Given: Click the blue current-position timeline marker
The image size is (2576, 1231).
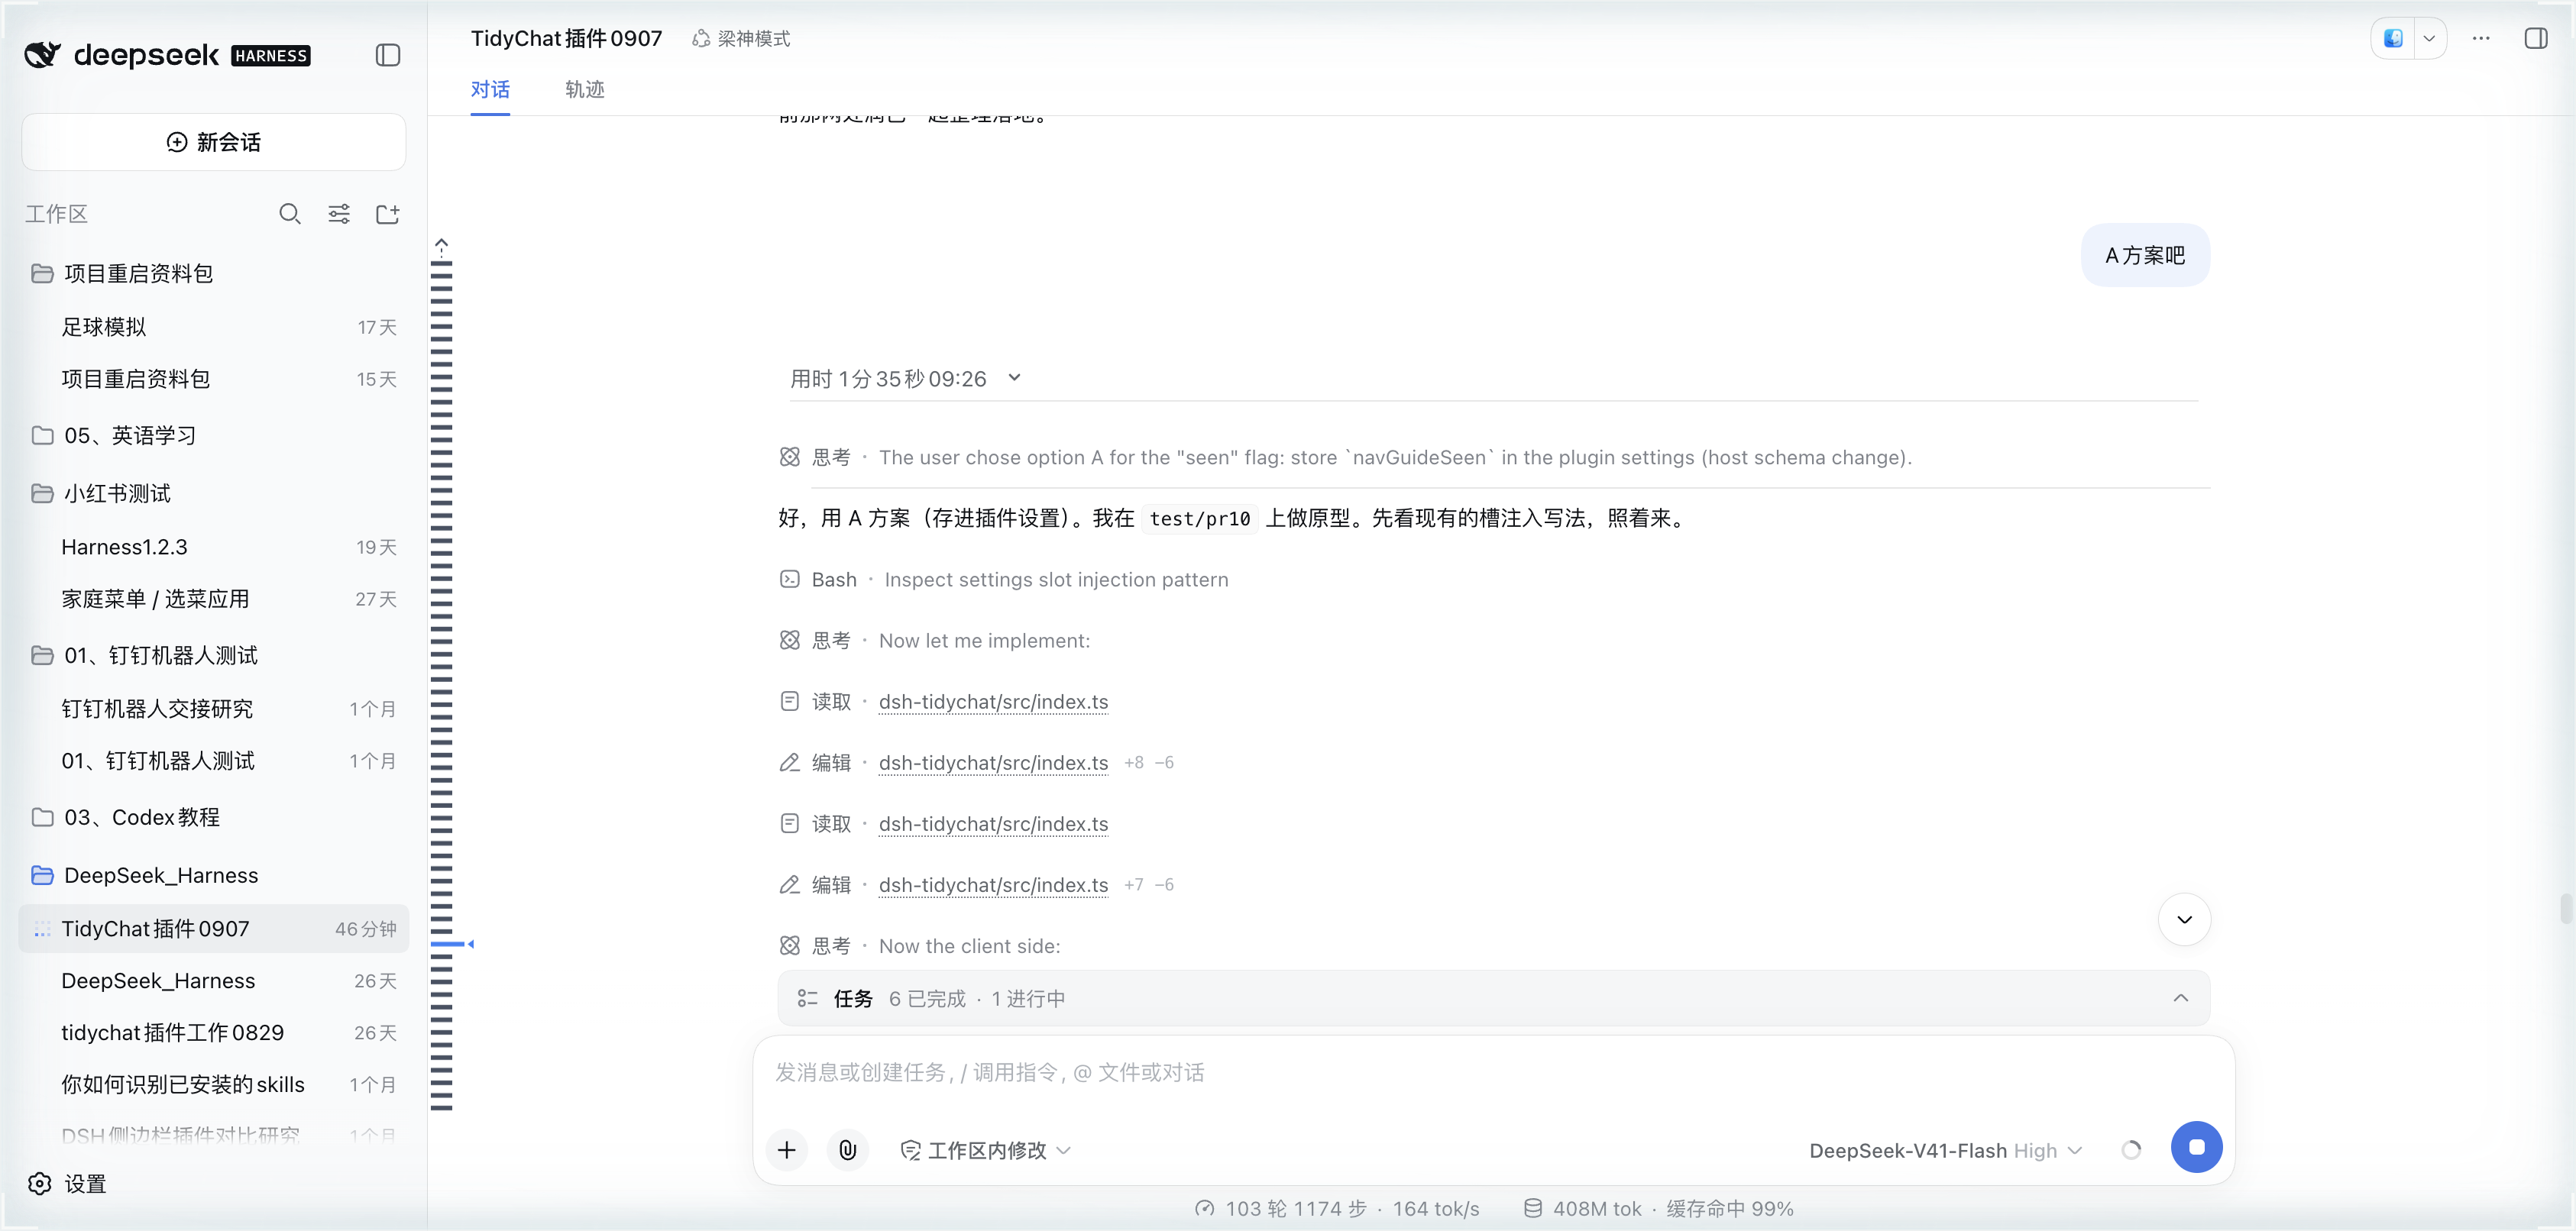Looking at the screenshot, I should (x=451, y=943).
